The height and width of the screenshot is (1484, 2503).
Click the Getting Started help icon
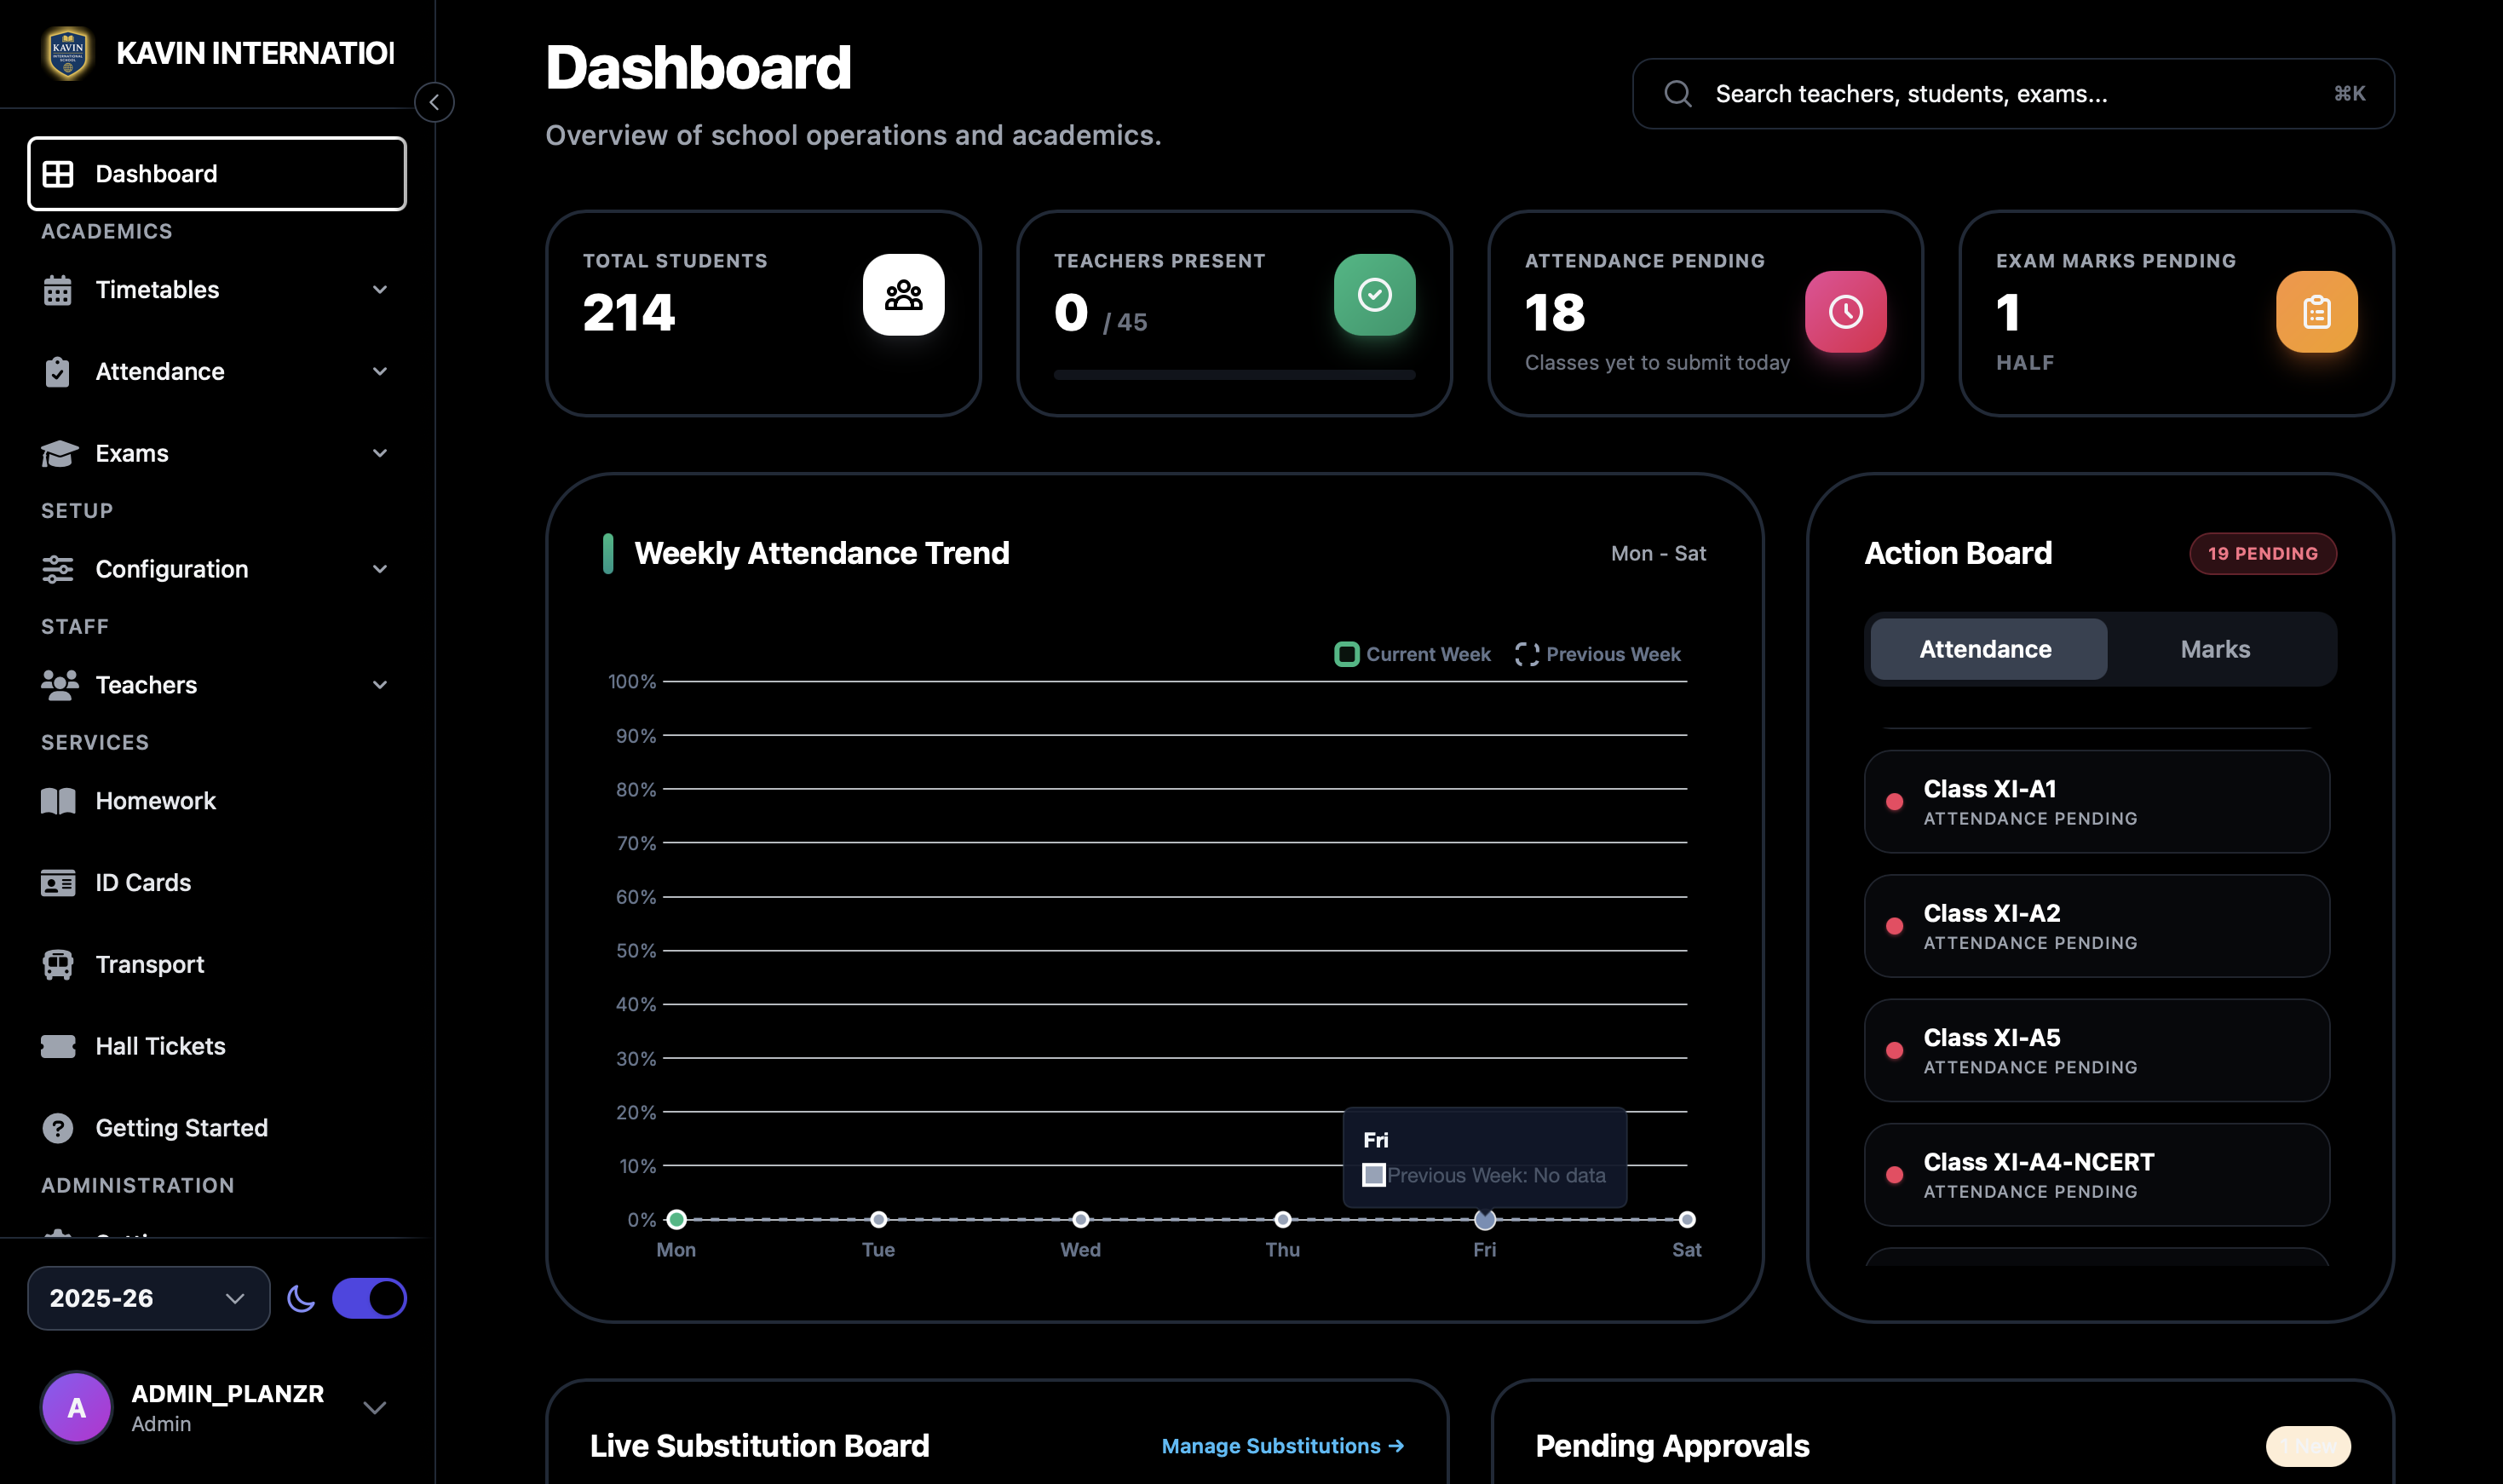[x=58, y=1128]
